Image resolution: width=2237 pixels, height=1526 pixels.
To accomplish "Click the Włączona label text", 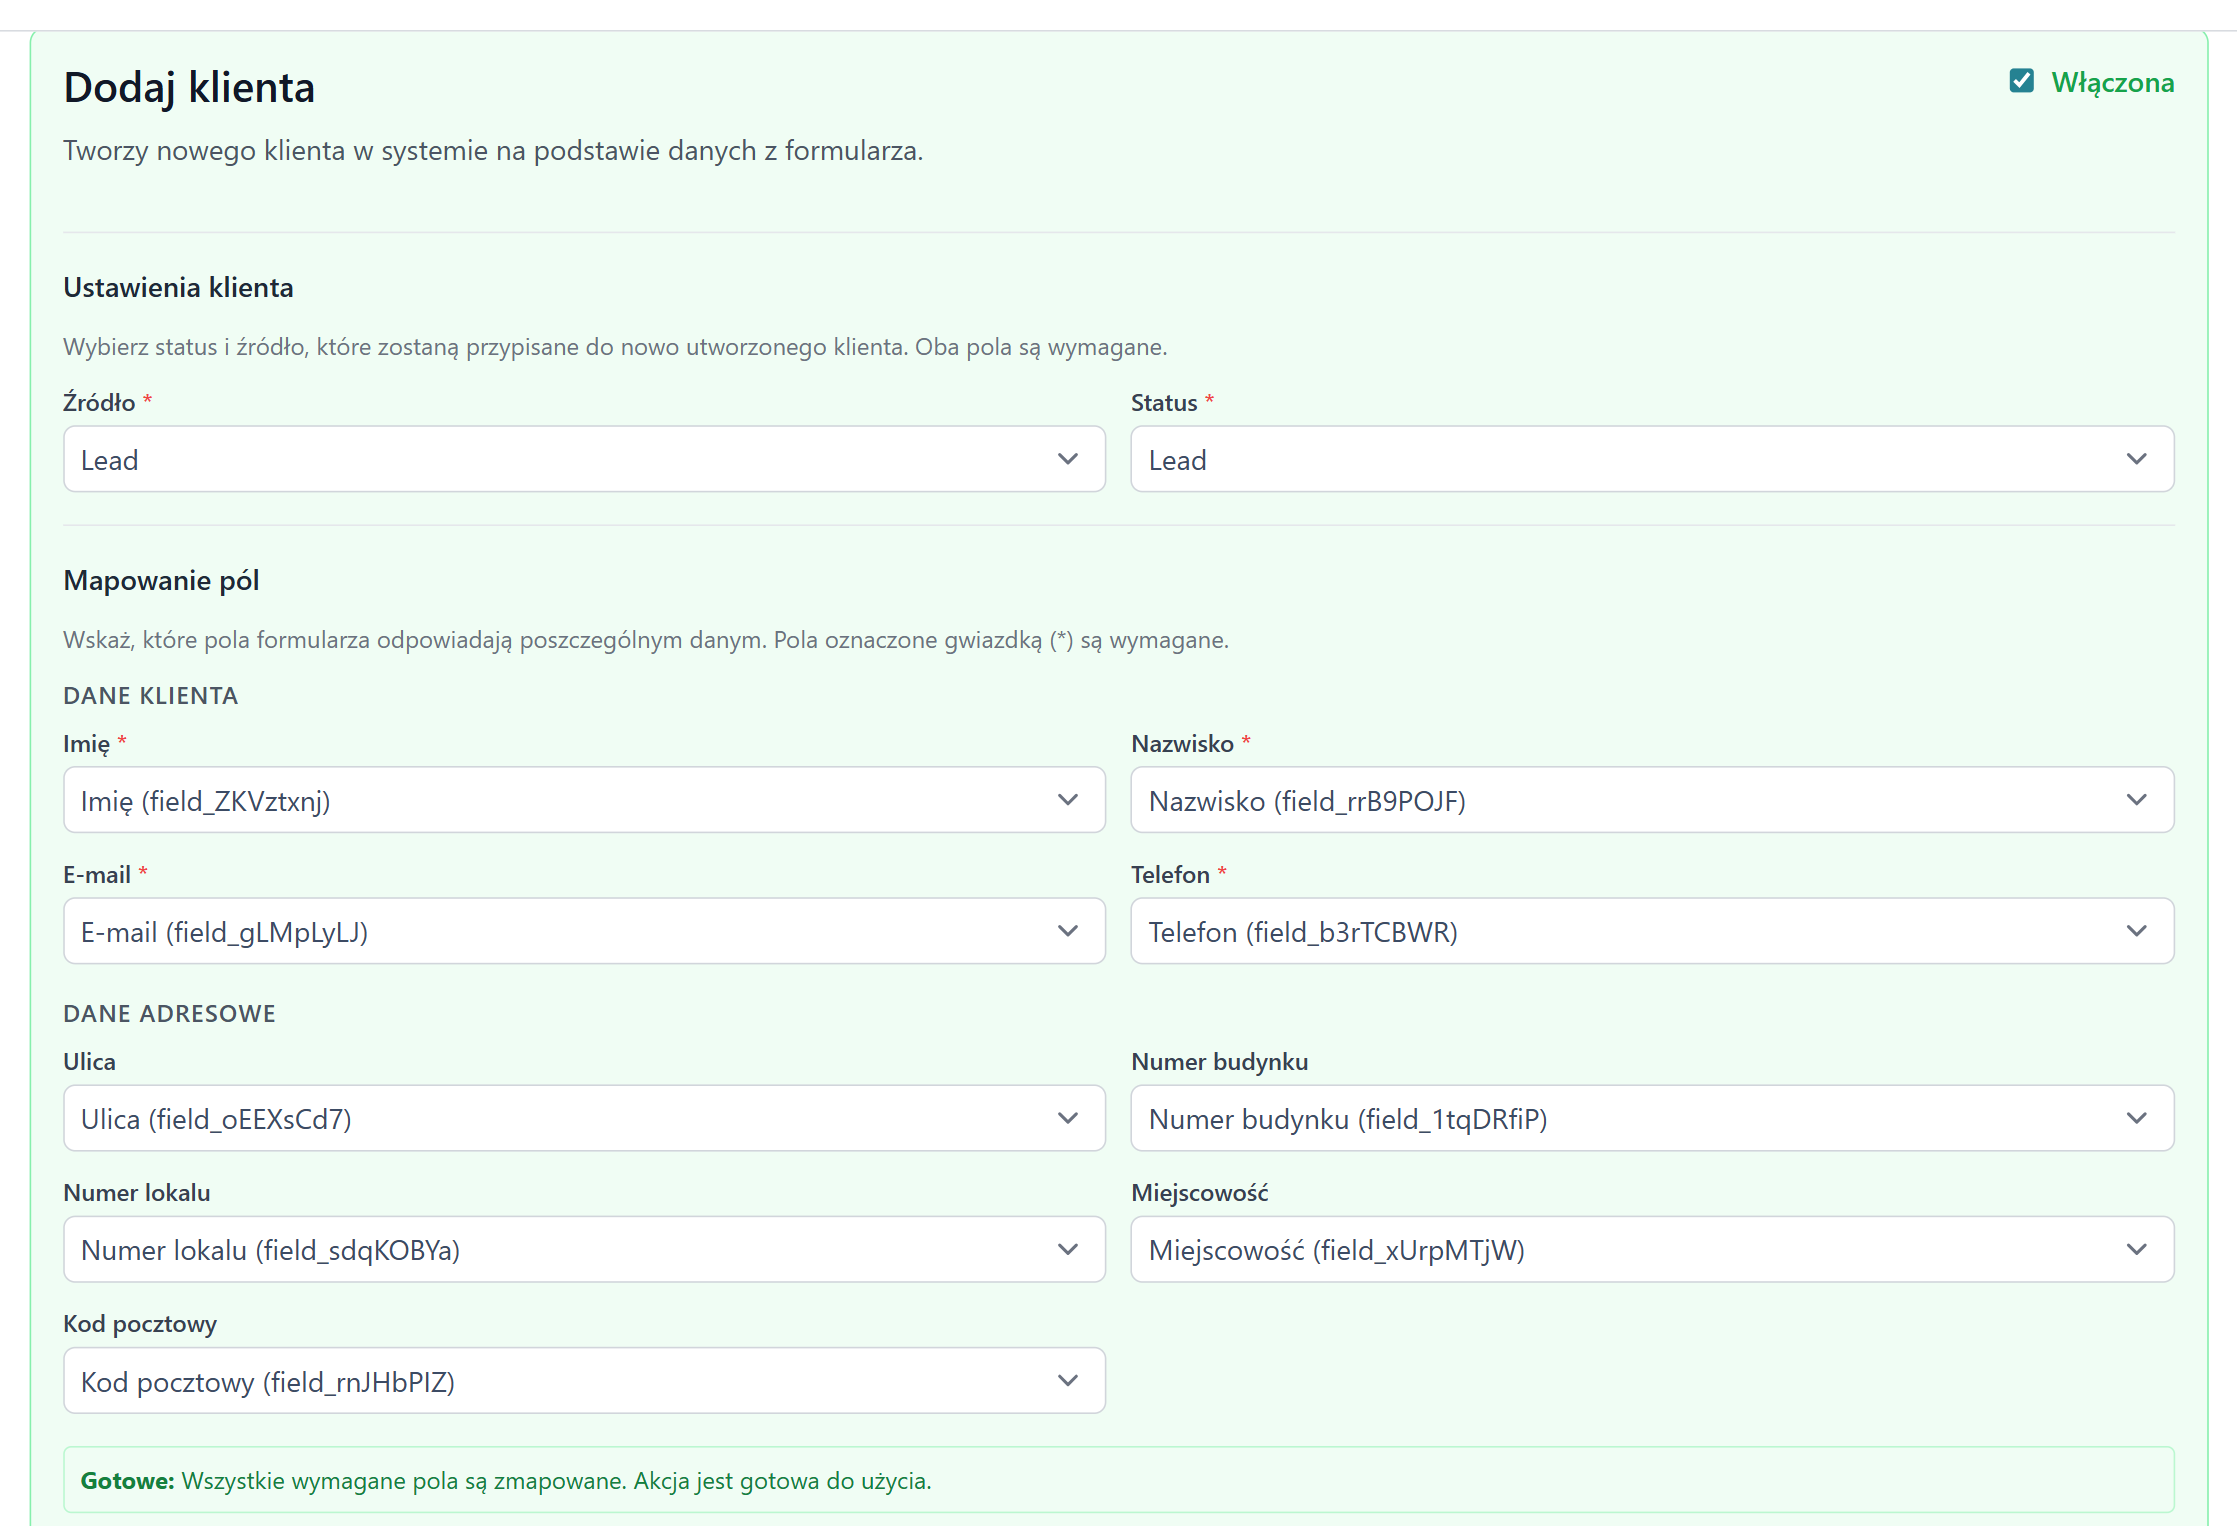I will point(2112,82).
